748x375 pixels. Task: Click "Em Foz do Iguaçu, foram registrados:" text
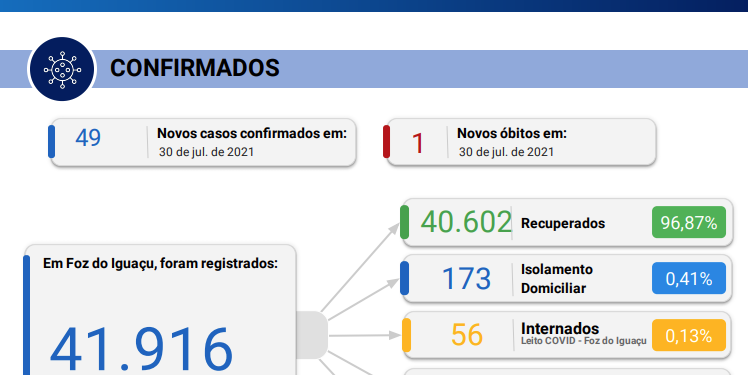(x=160, y=263)
